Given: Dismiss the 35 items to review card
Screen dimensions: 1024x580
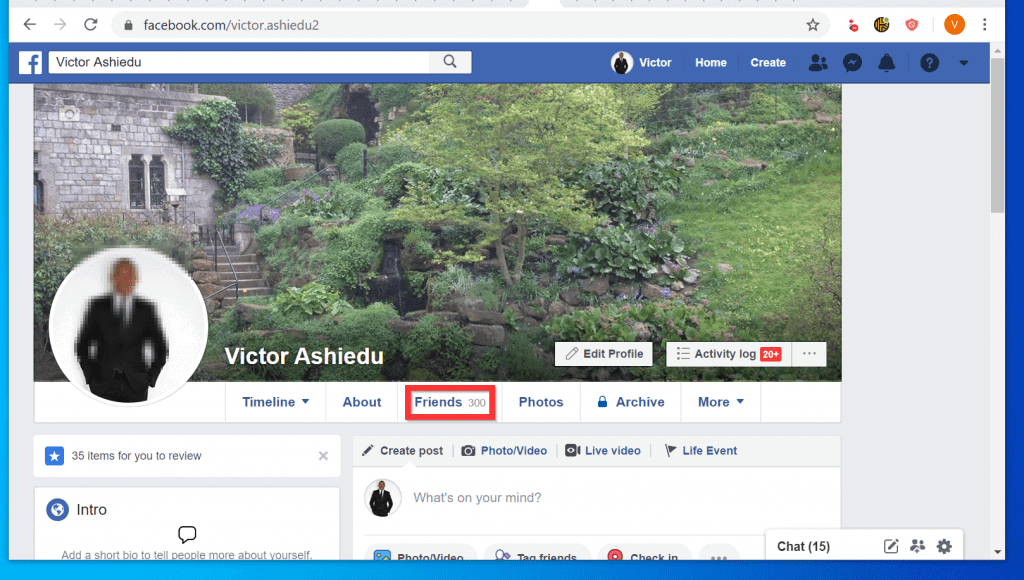Looking at the screenshot, I should pyautogui.click(x=323, y=456).
